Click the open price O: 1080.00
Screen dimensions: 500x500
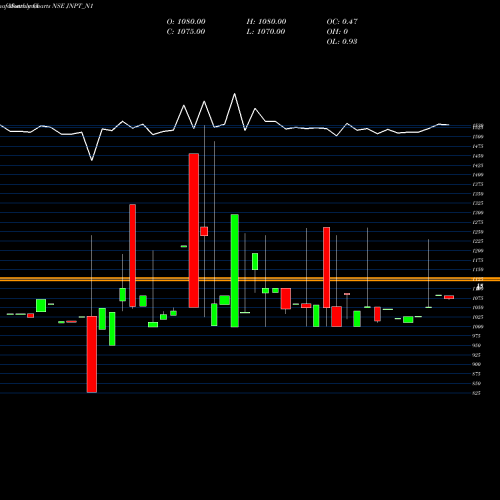(x=186, y=22)
